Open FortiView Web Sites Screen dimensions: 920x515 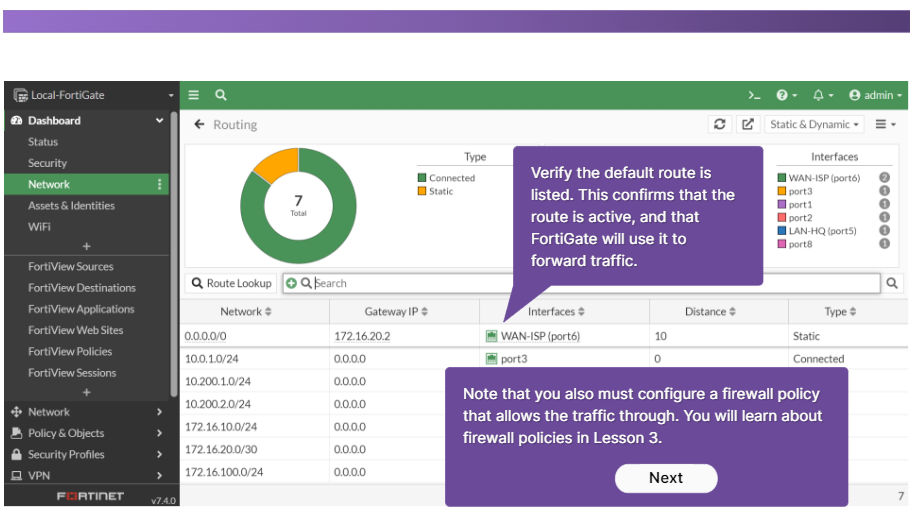tap(76, 330)
